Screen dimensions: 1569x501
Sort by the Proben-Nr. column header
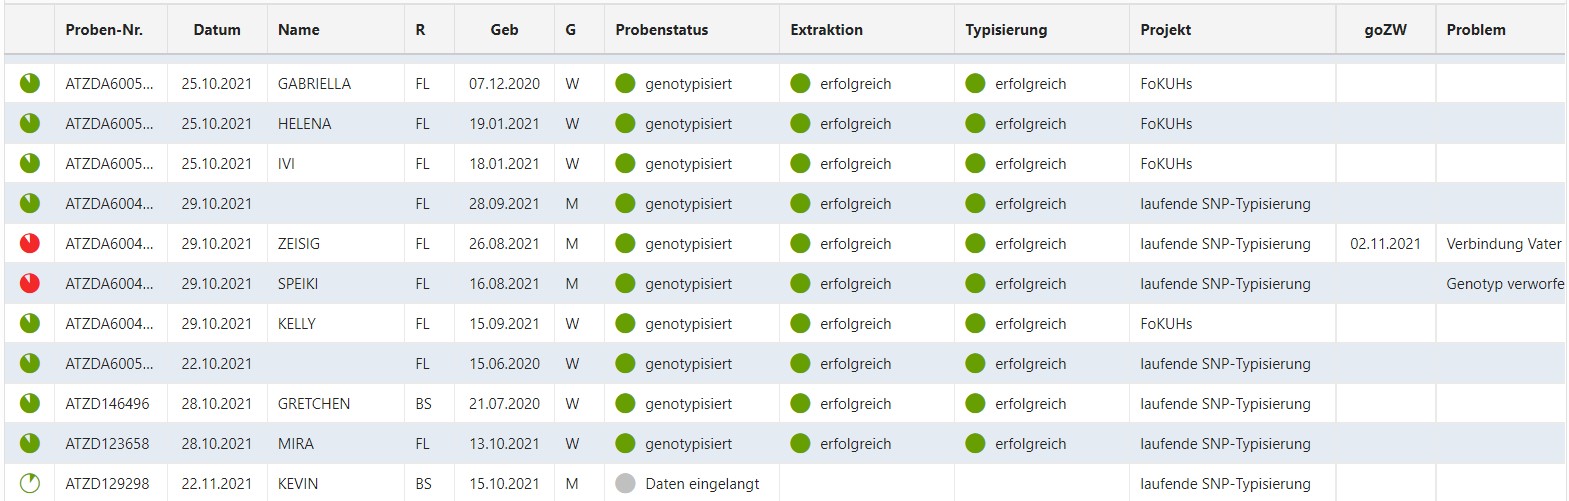pos(104,30)
